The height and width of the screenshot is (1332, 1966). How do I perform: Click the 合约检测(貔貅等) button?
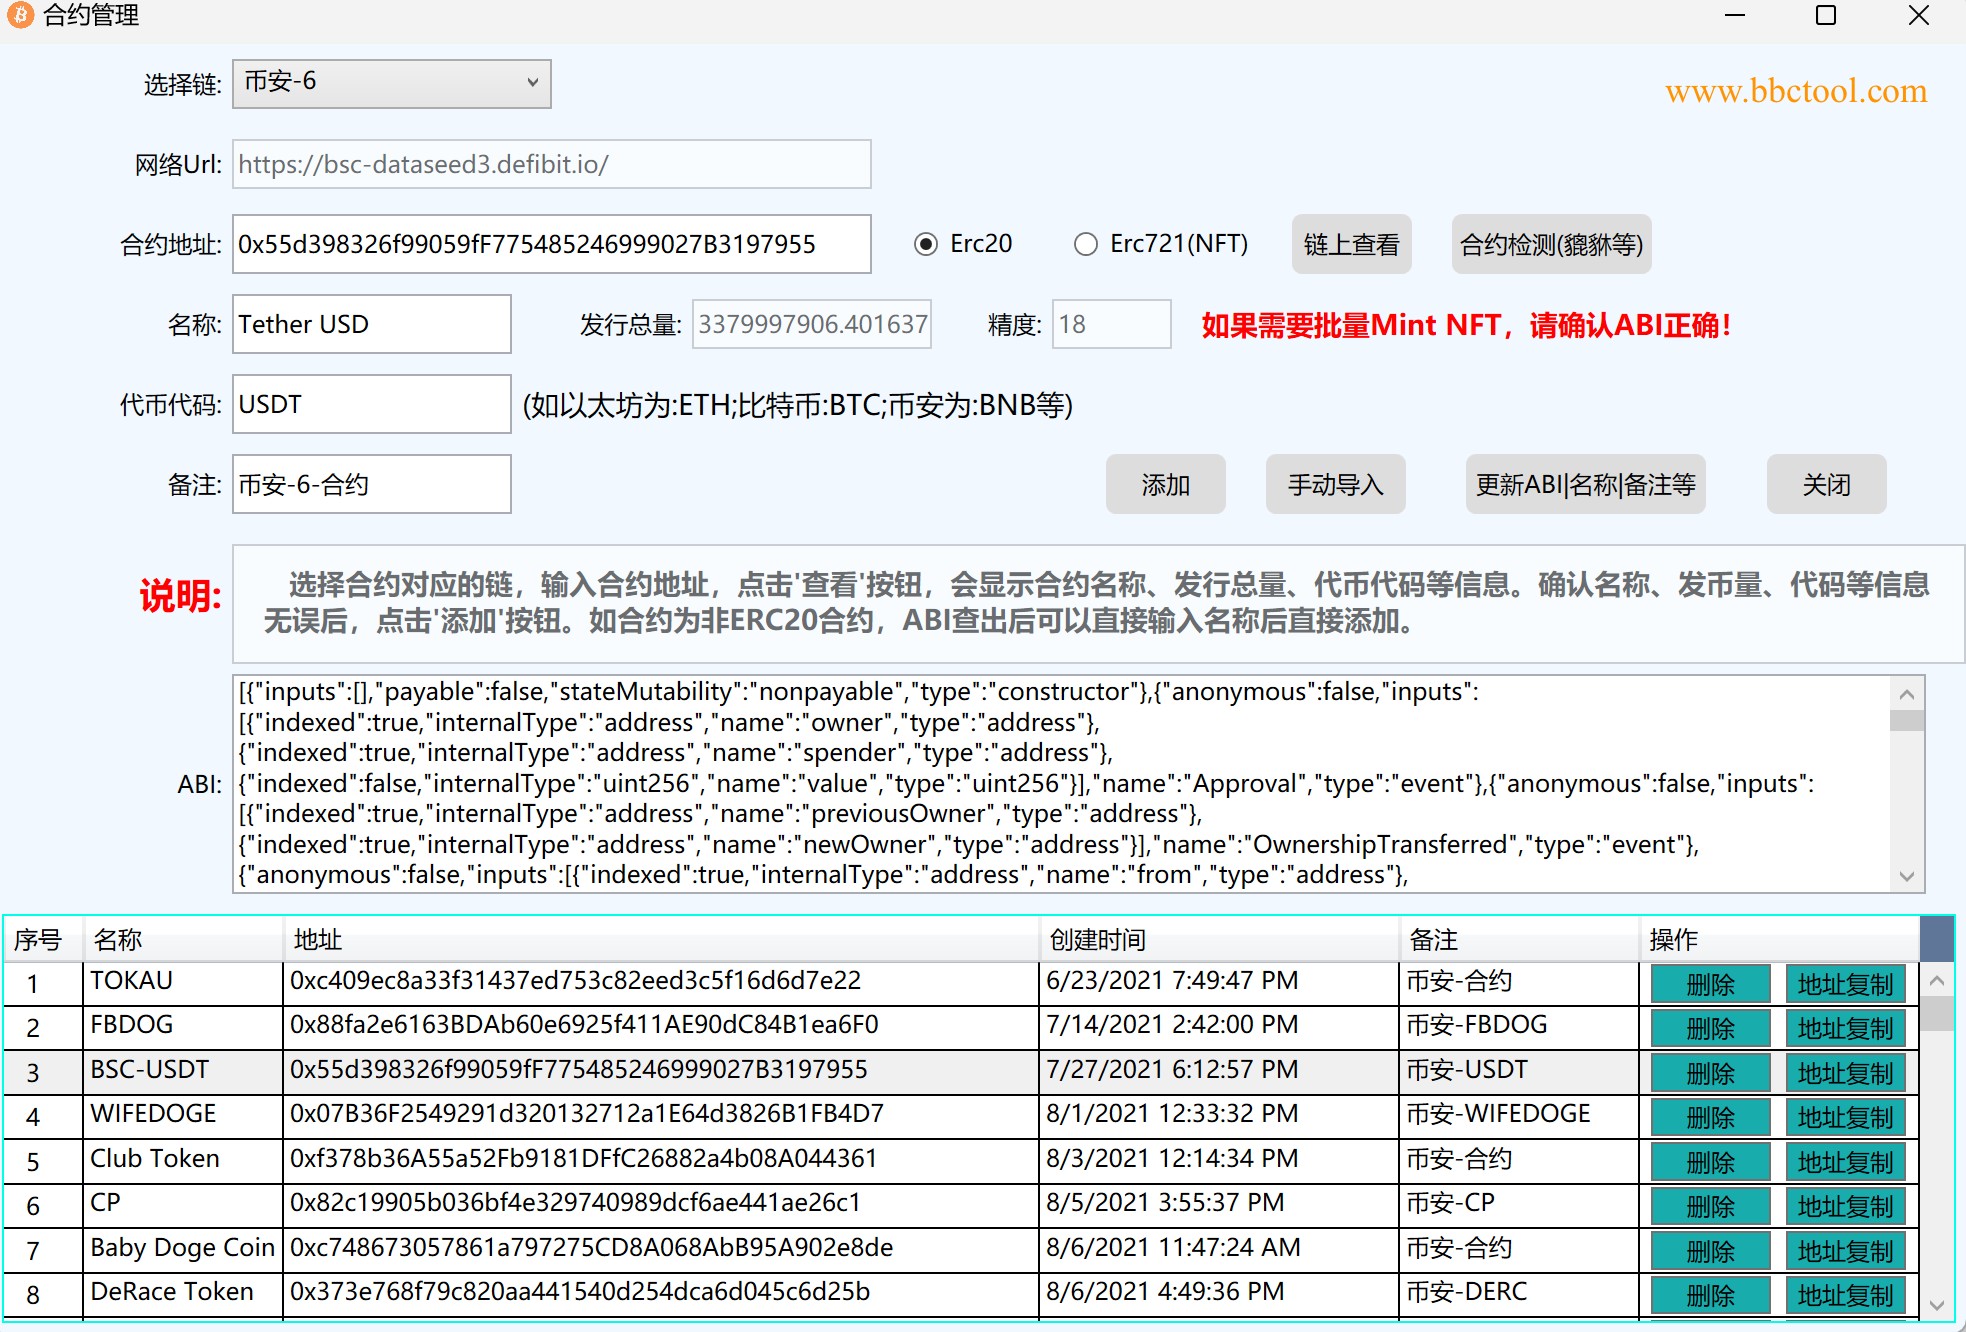pyautogui.click(x=1550, y=244)
